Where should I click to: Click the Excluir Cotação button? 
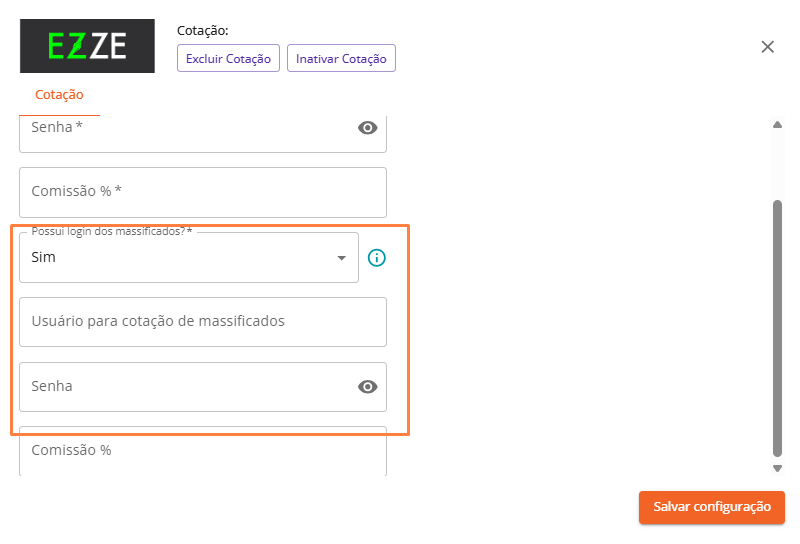tap(228, 58)
